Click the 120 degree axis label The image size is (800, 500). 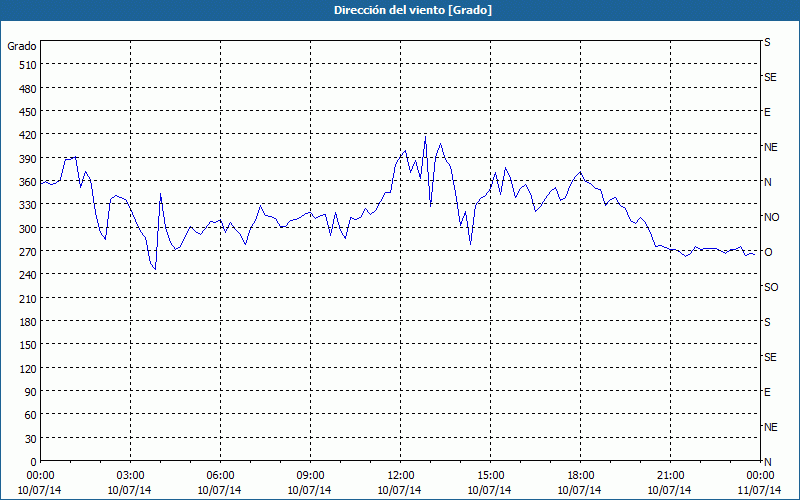click(28, 369)
